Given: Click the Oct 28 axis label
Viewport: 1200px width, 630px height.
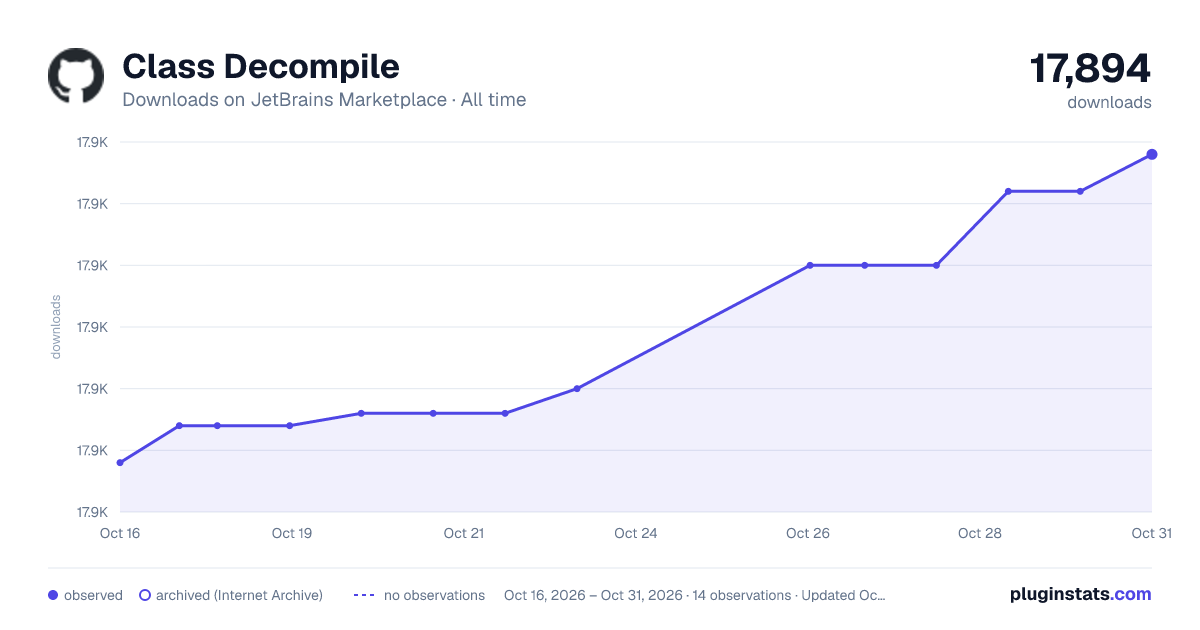Looking at the screenshot, I should [x=980, y=533].
